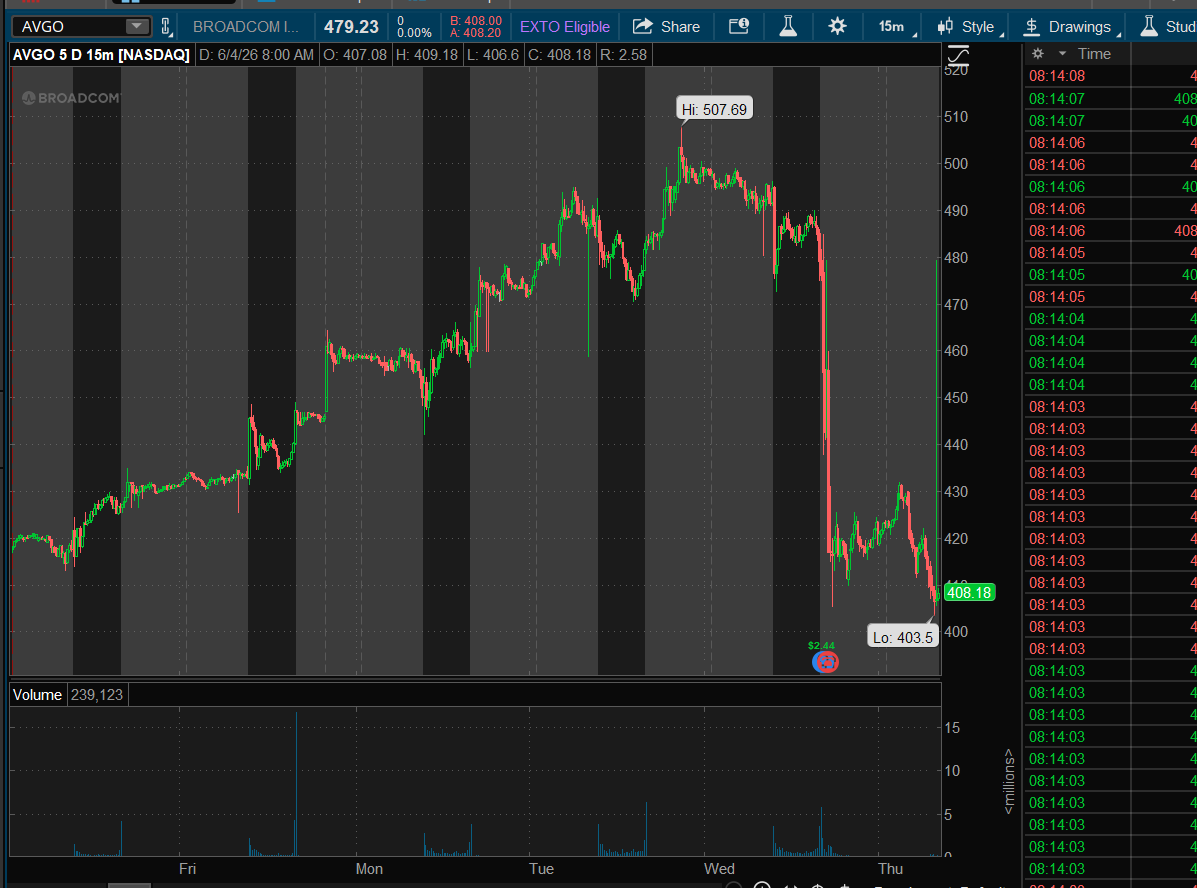Click the last price 479.23
1197x888 pixels.
coord(351,27)
